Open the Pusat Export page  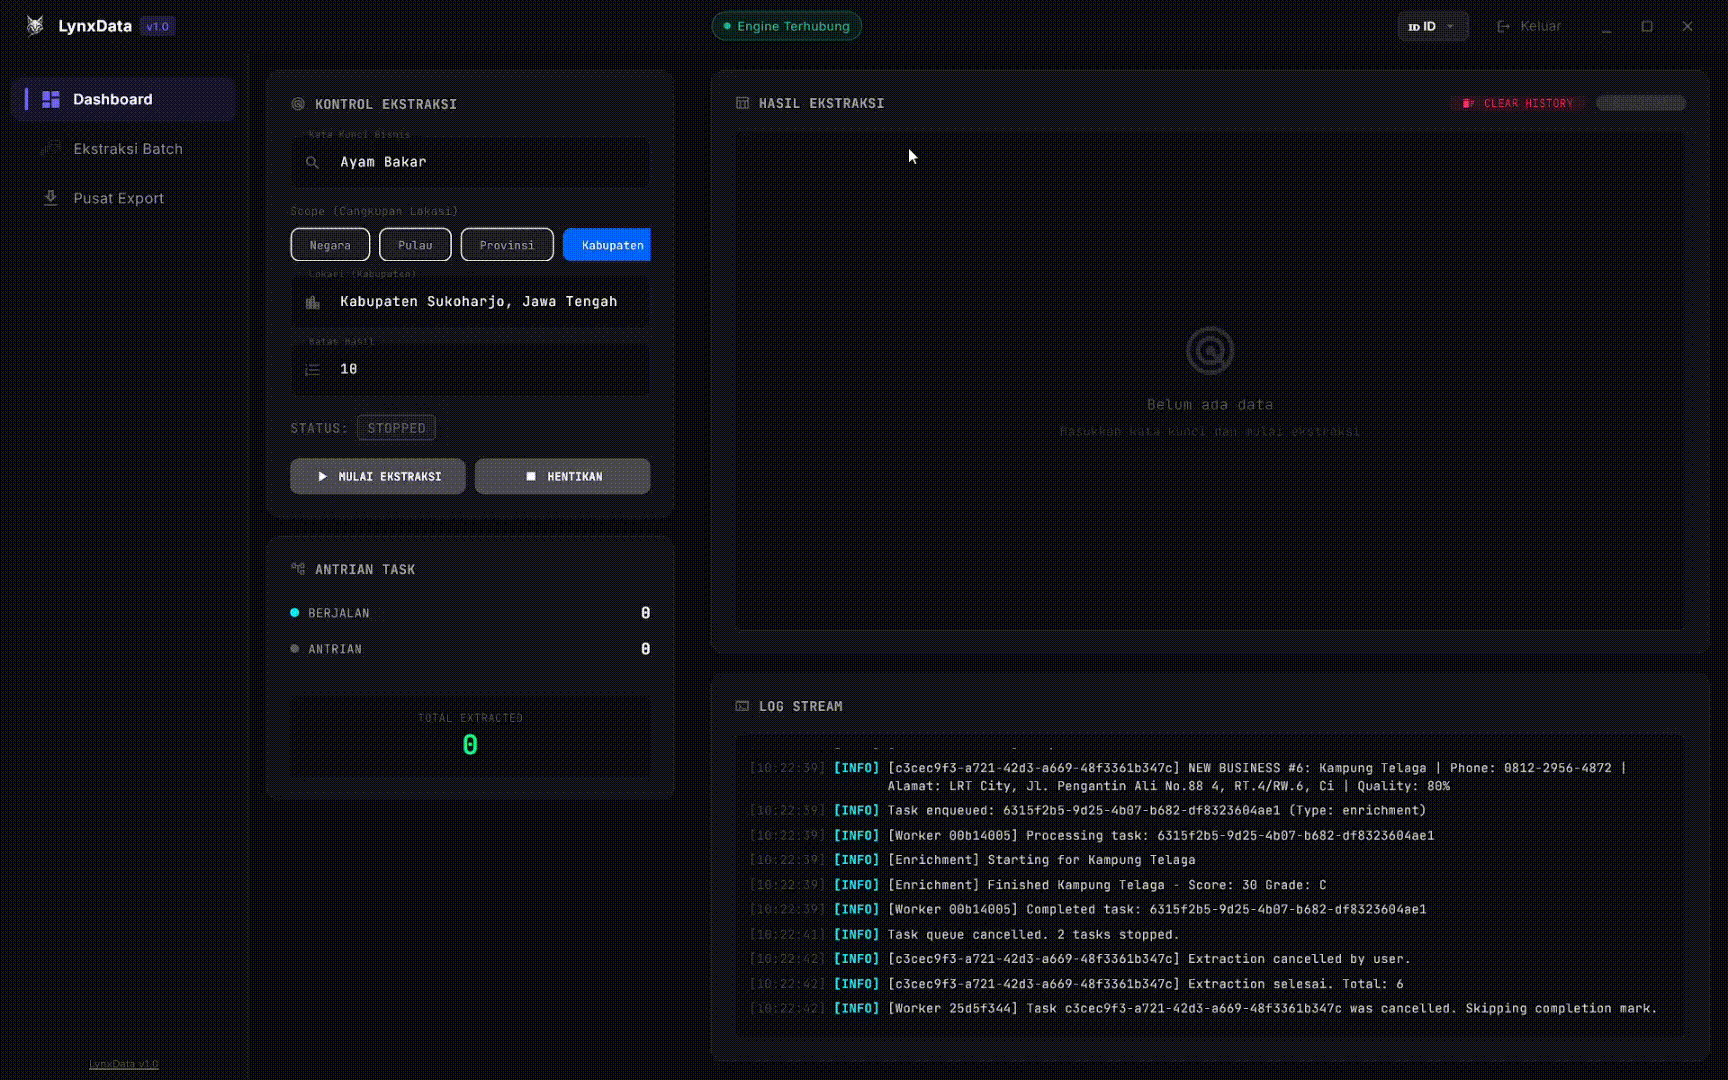pos(124,198)
